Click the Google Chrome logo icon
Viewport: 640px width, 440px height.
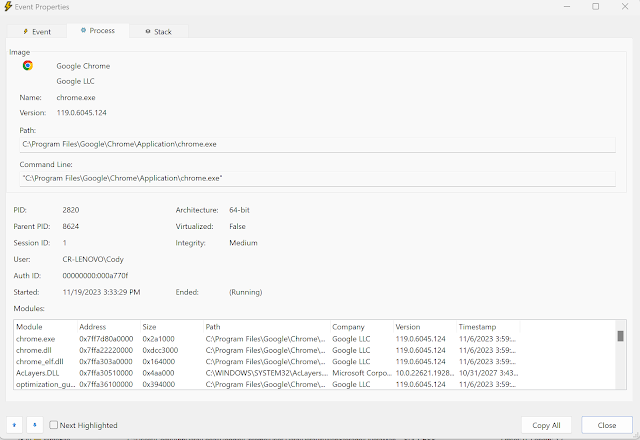coord(28,65)
